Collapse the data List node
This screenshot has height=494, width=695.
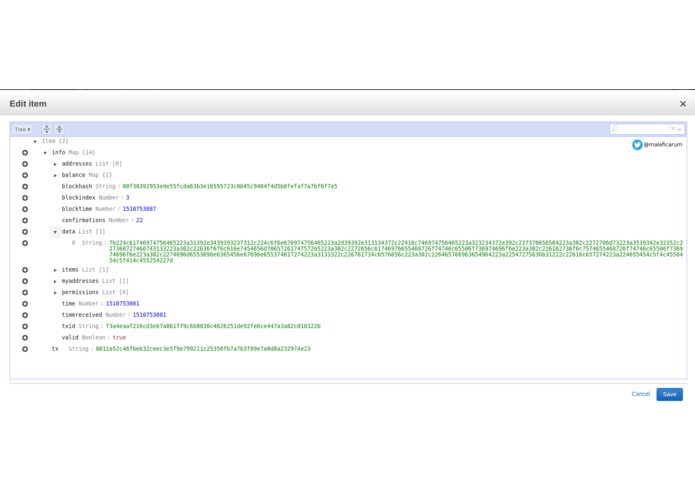[x=55, y=232]
